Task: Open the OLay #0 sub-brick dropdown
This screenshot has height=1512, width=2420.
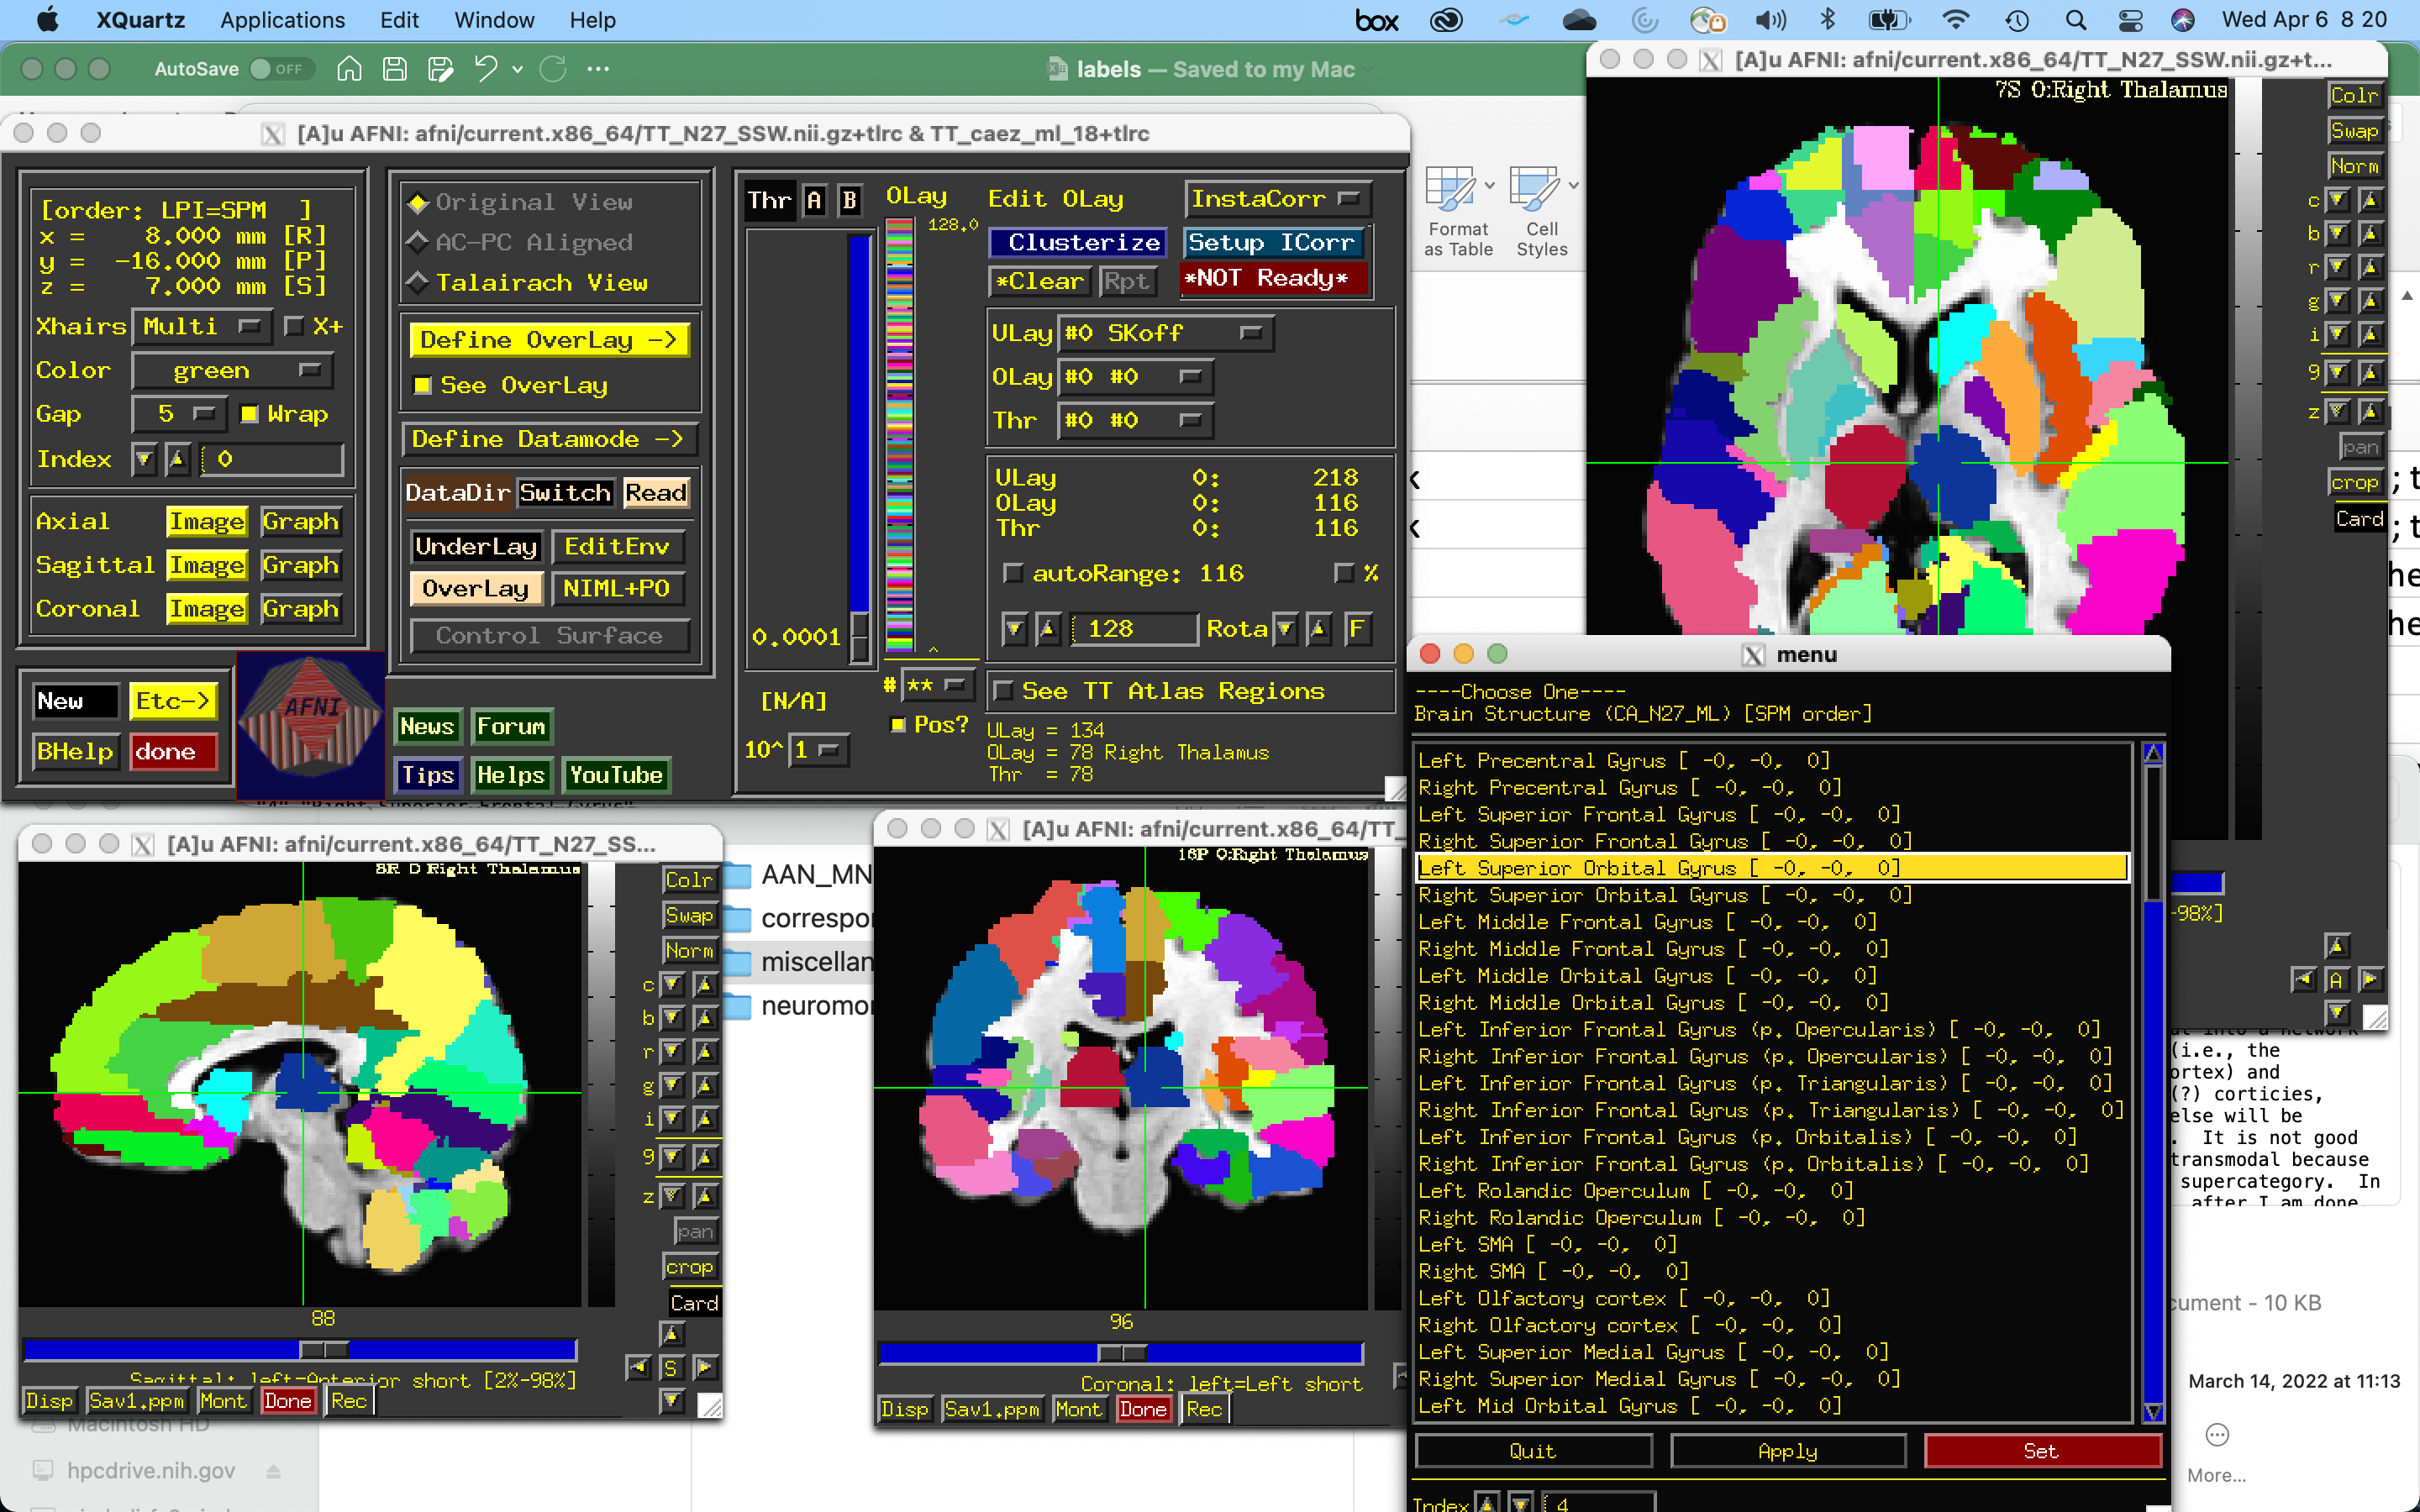Action: tap(1135, 377)
